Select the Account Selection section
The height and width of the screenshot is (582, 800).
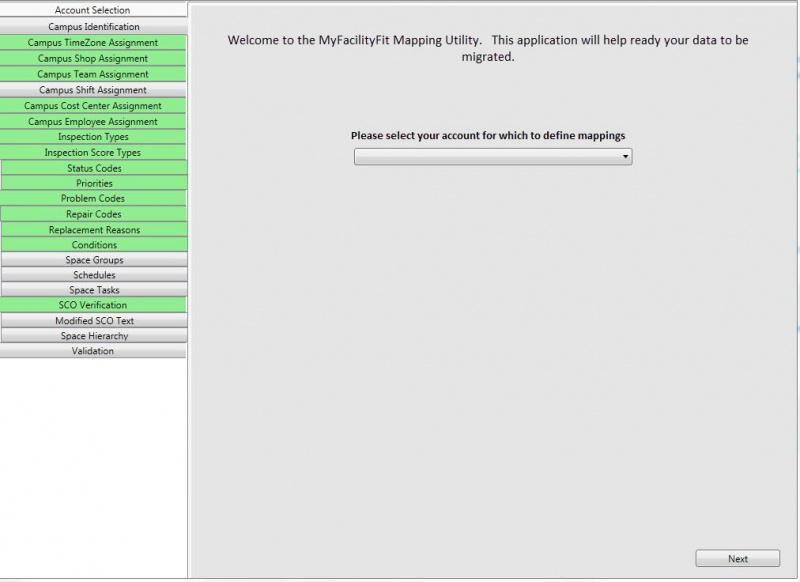pyautogui.click(x=93, y=10)
